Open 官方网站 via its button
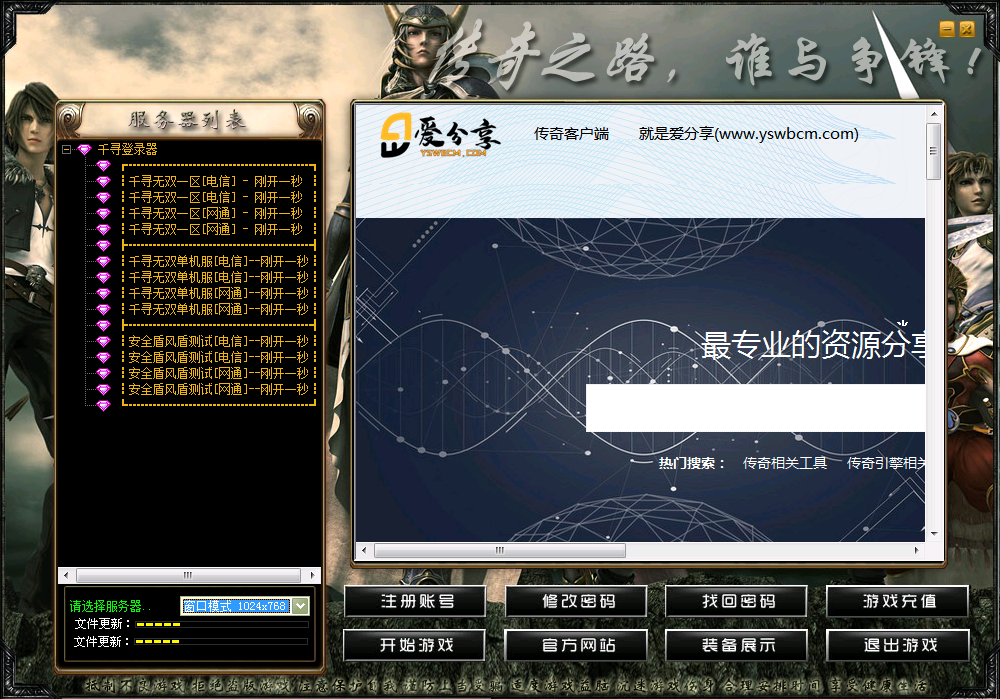This screenshot has width=1000, height=699. pos(576,646)
